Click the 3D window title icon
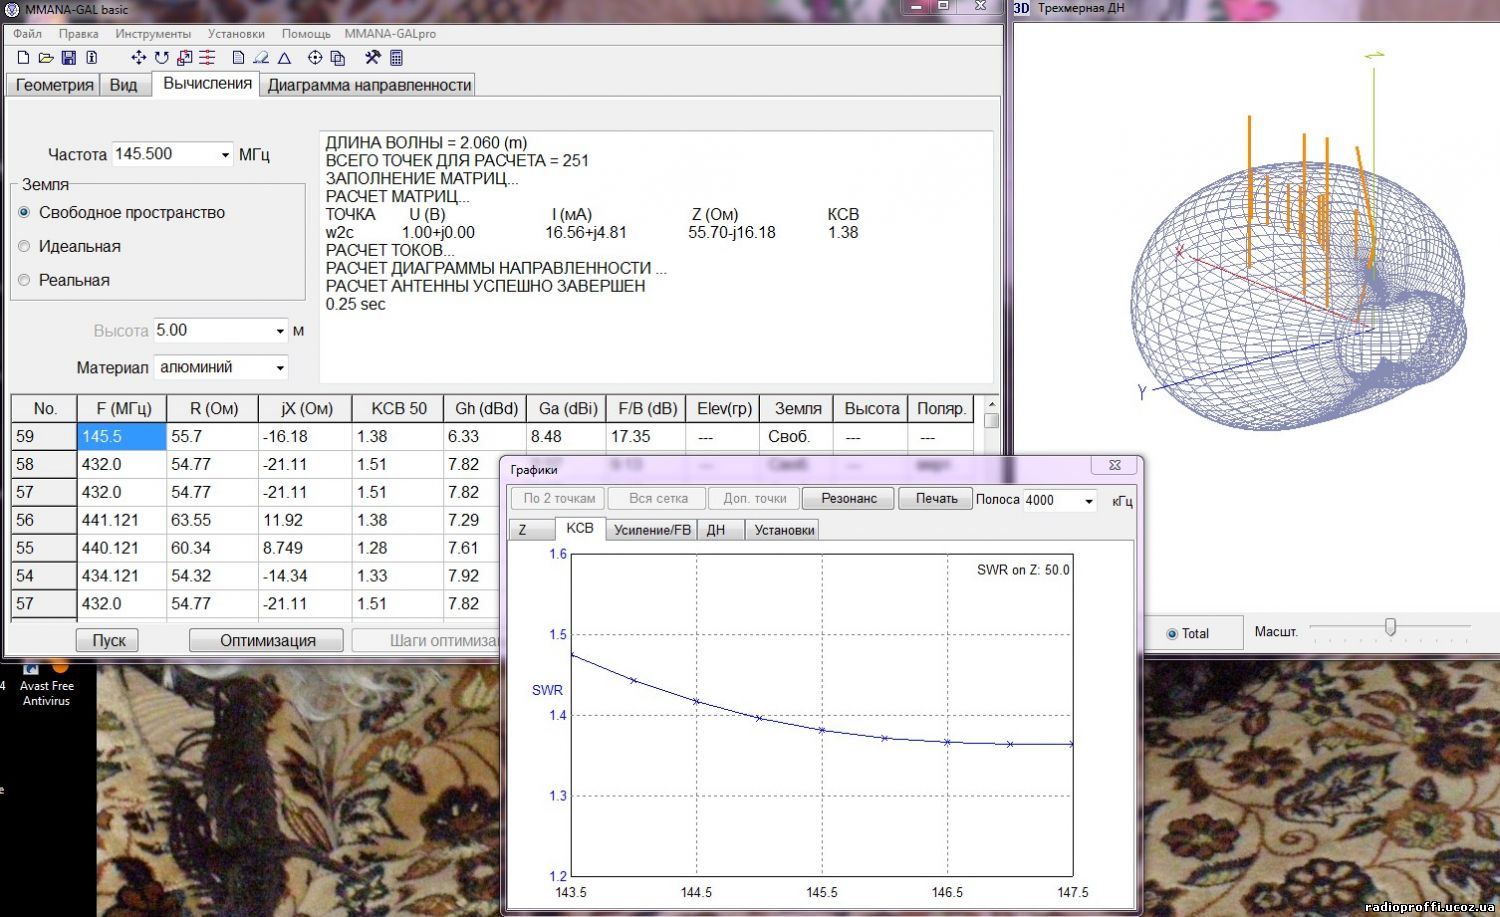The image size is (1500, 917). click(x=1022, y=8)
